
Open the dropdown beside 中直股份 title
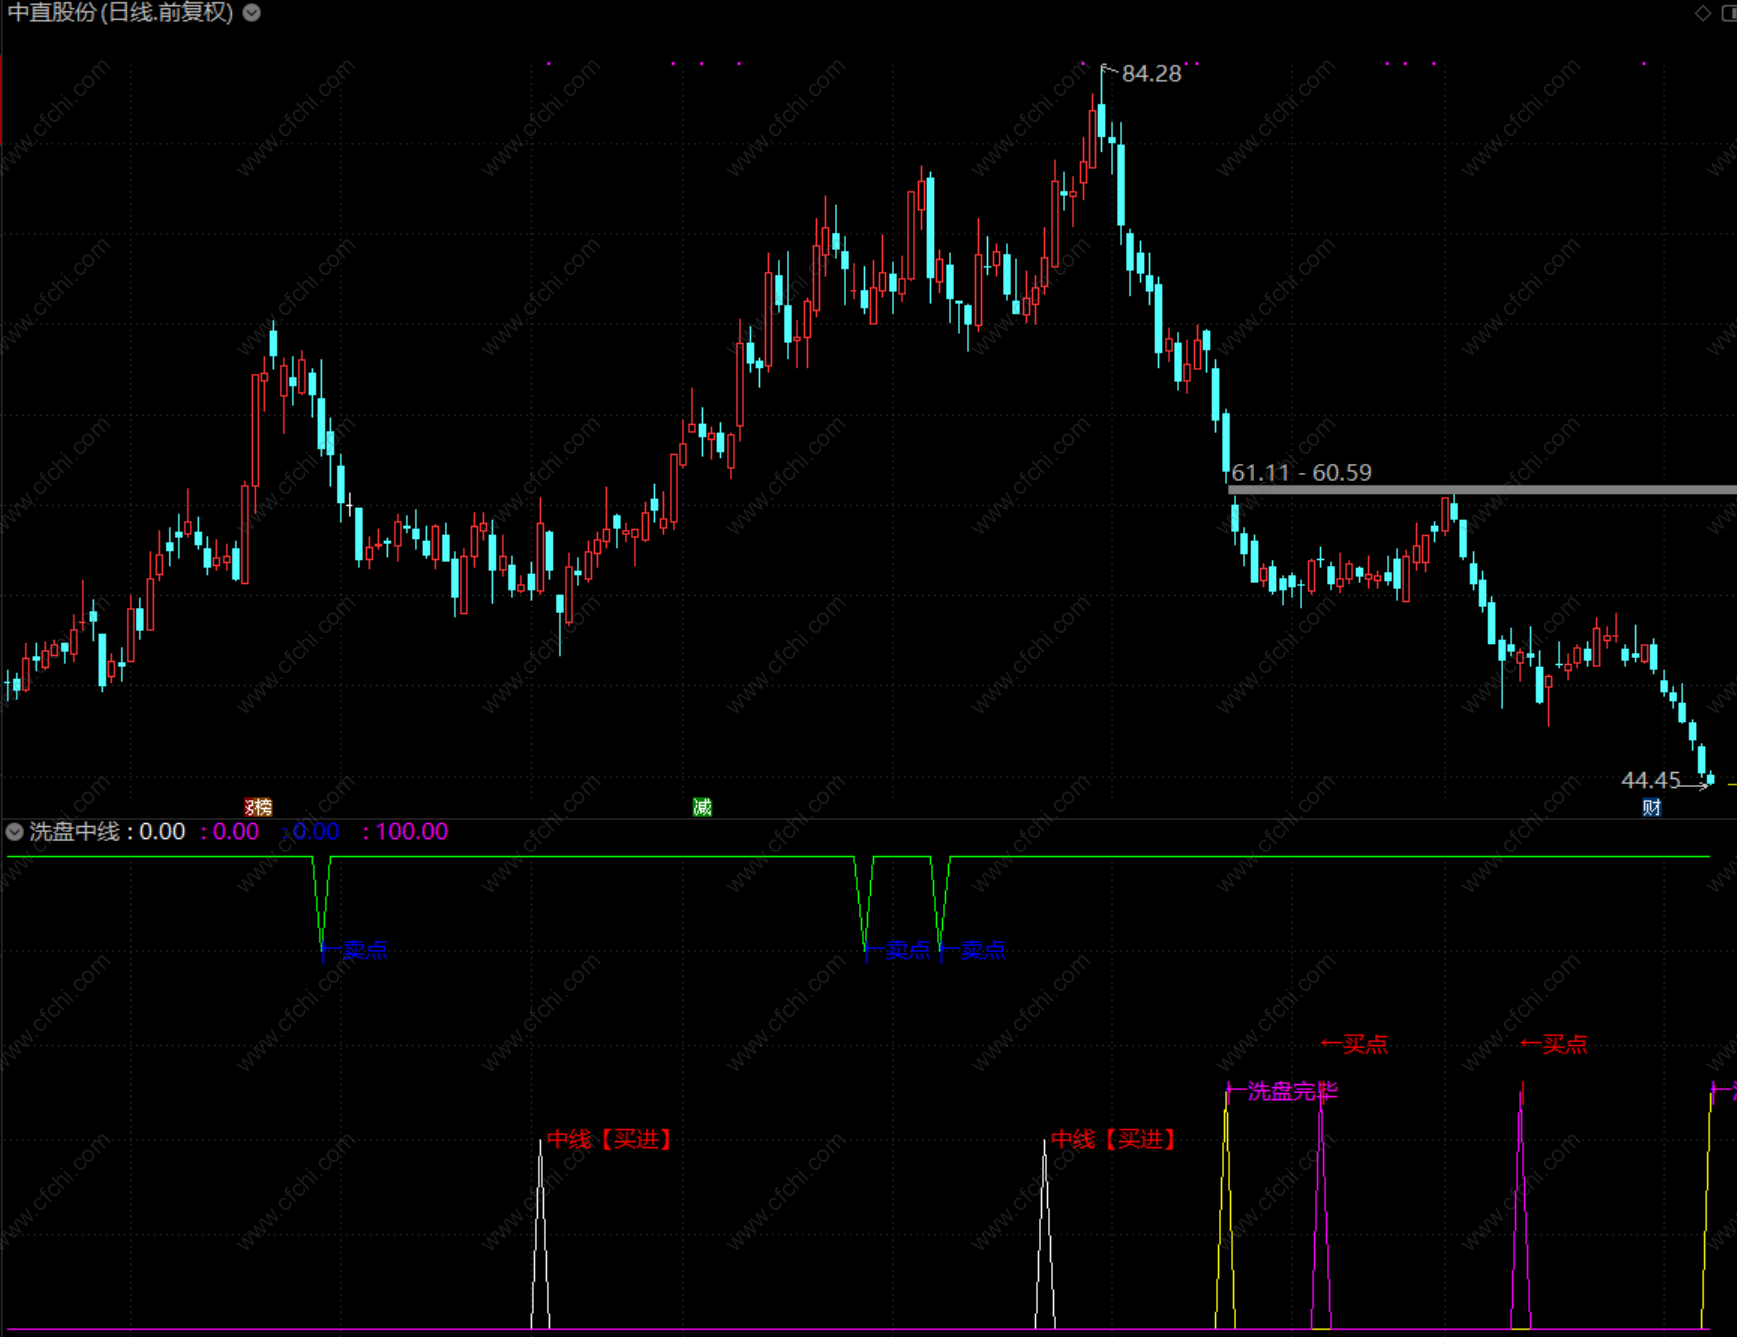[252, 13]
